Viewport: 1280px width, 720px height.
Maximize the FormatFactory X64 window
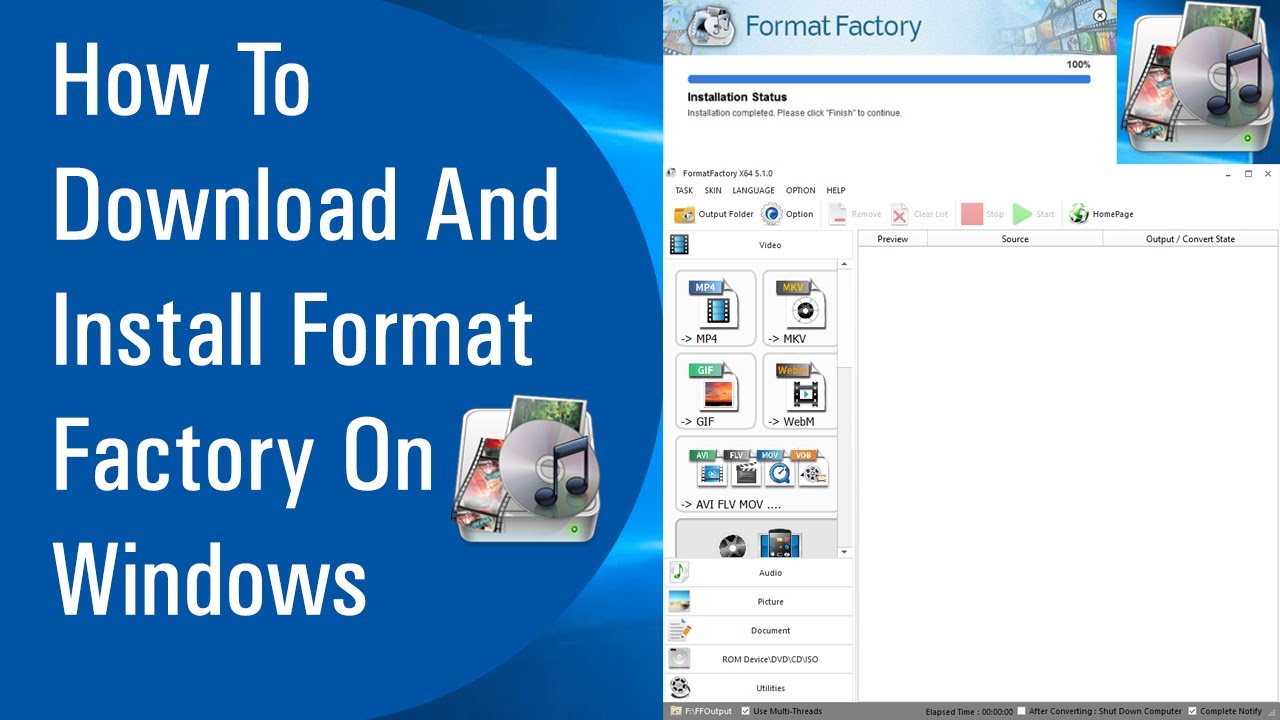click(1248, 173)
